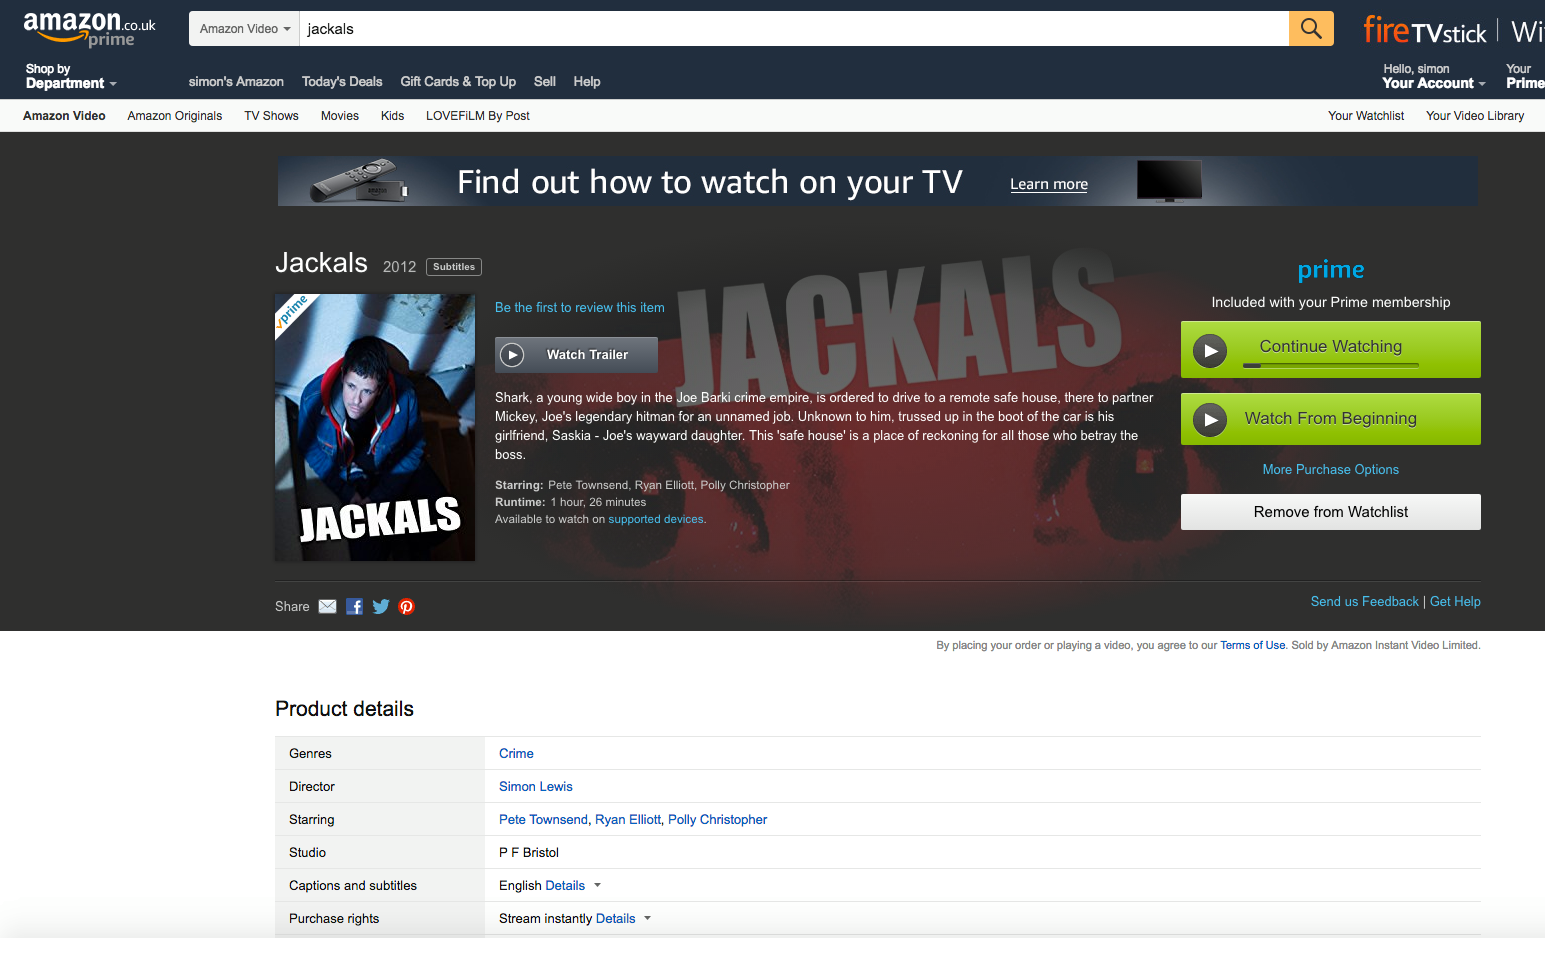The width and height of the screenshot is (1545, 955).
Task: Share Jackals via email envelope icon
Action: (x=327, y=606)
